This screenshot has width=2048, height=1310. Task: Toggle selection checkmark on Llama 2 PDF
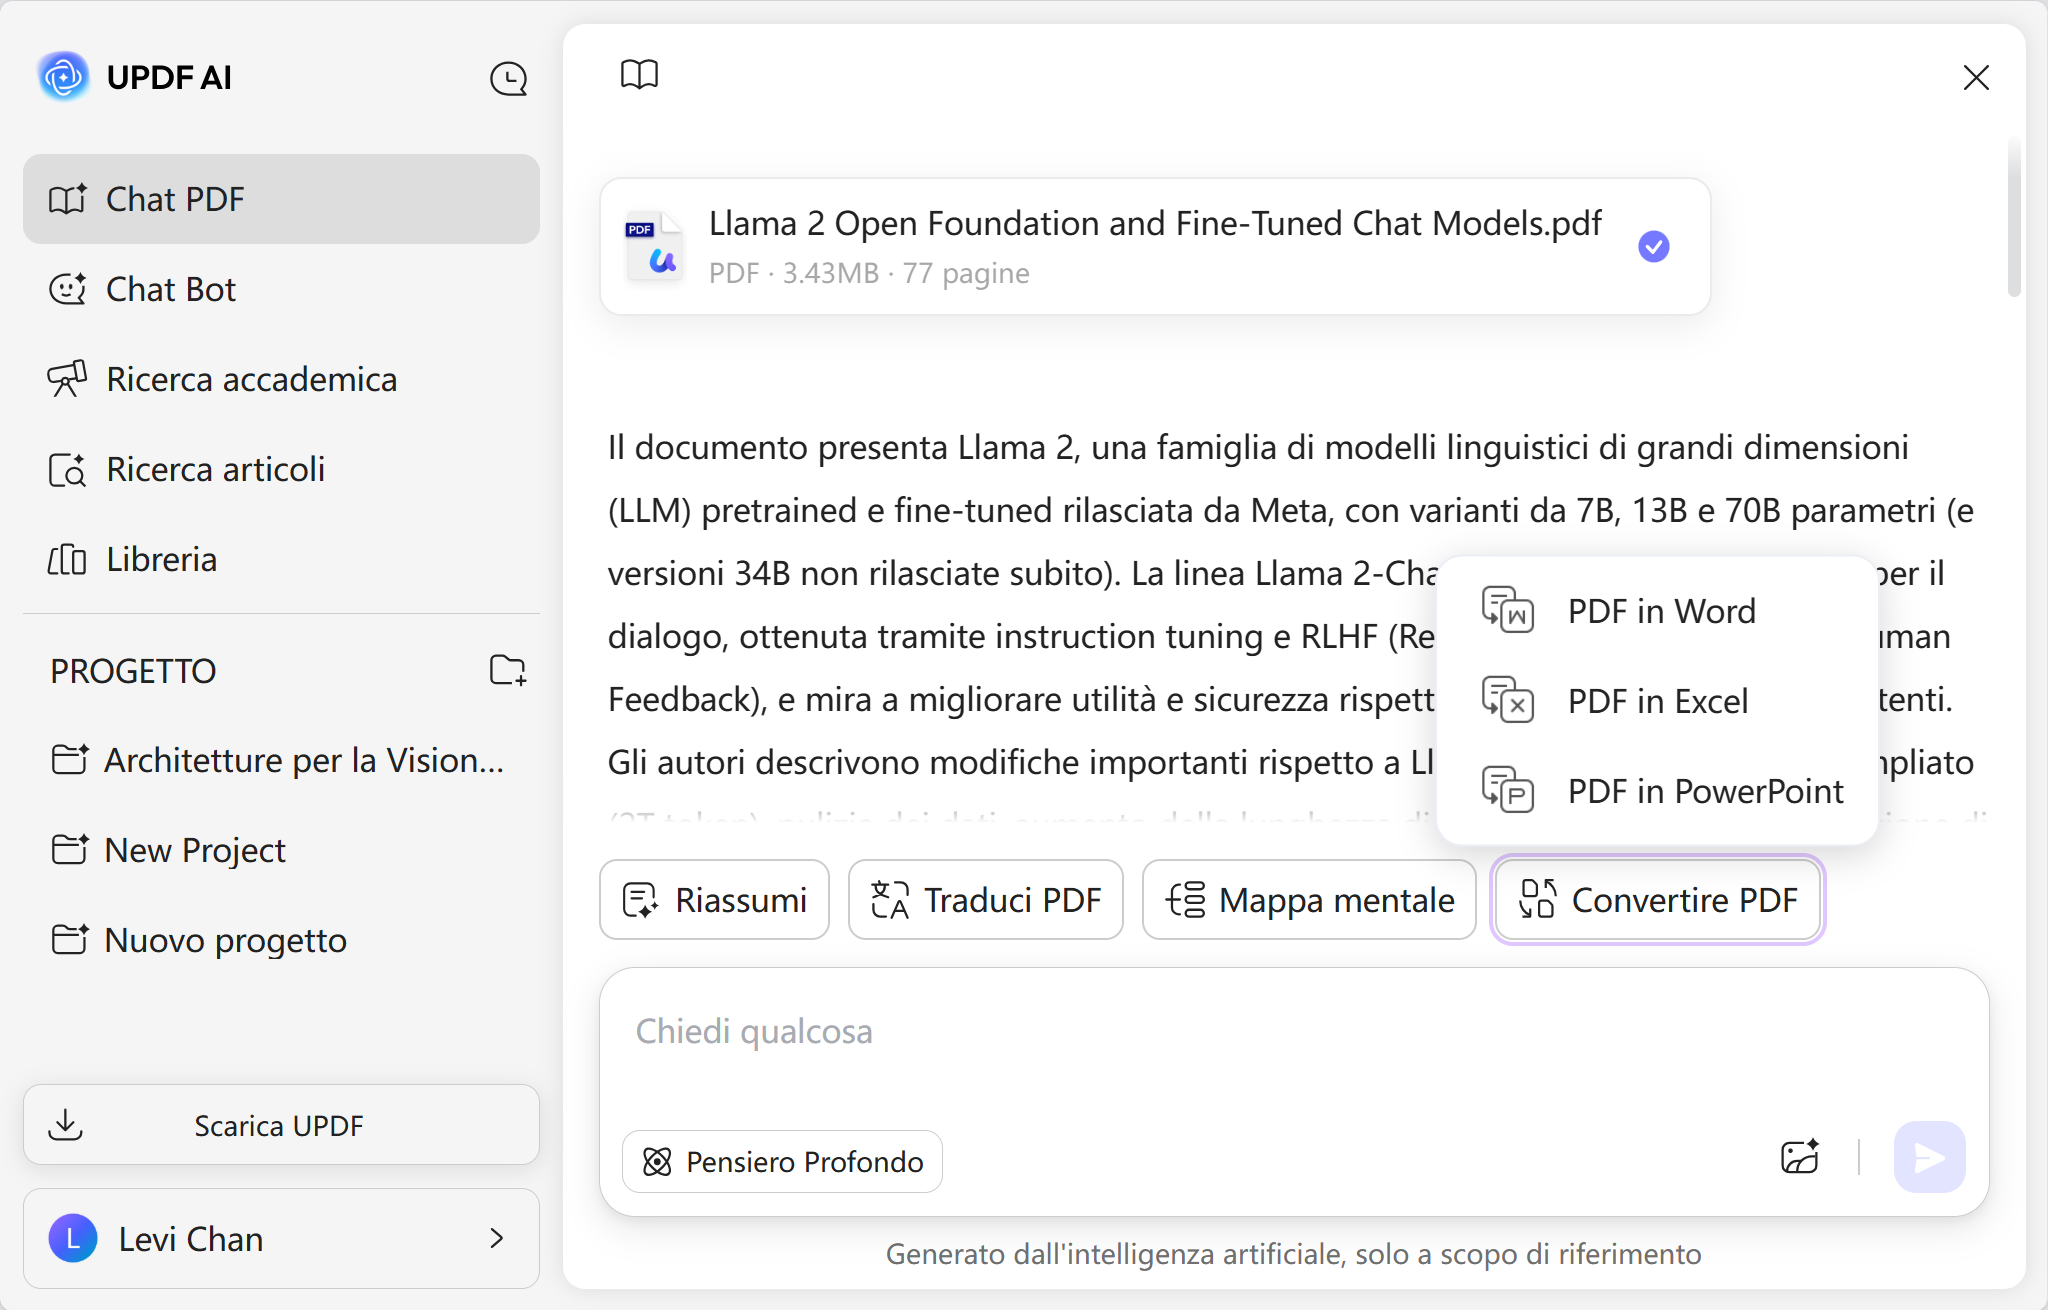[x=1654, y=245]
